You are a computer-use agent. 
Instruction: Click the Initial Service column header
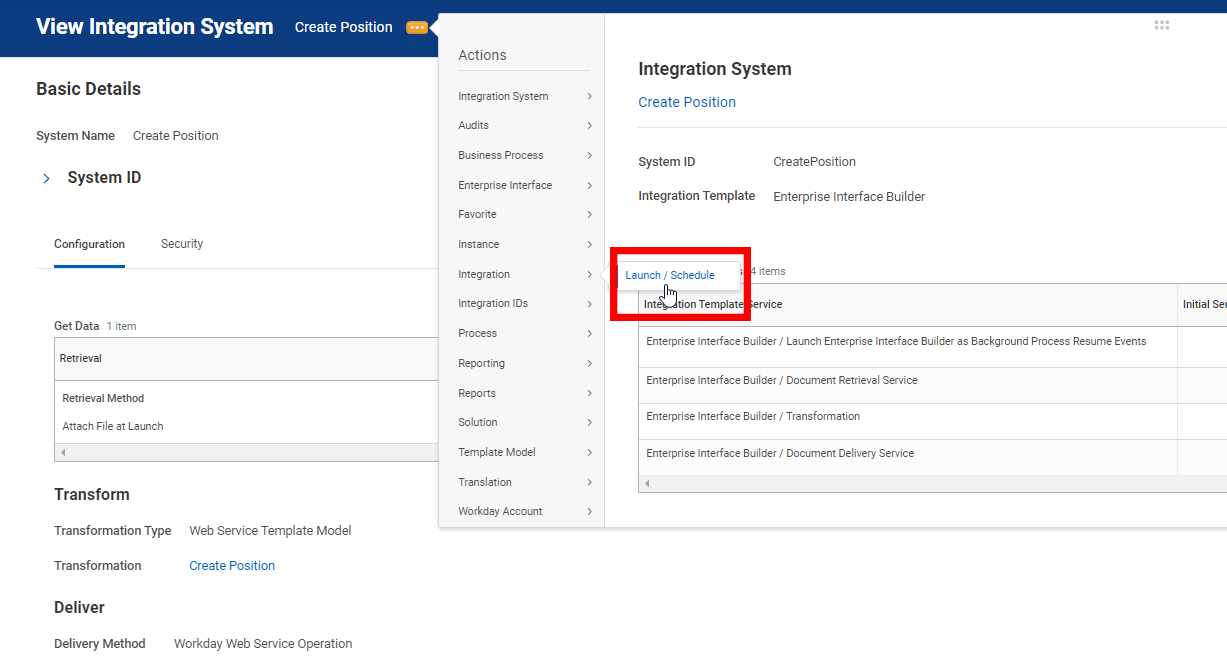[x=1203, y=304]
